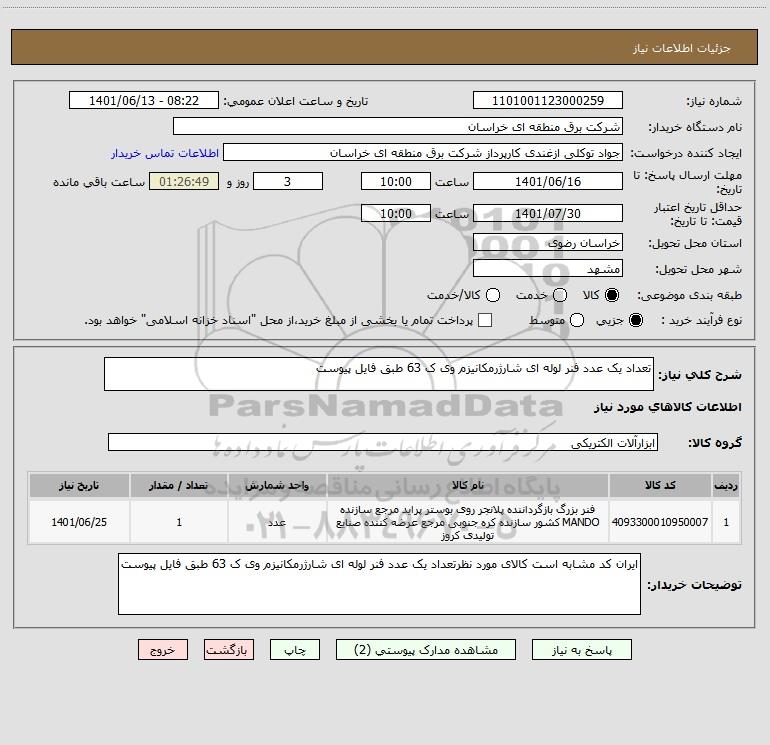Click the response deadline time 10:00 field

(x=396, y=181)
